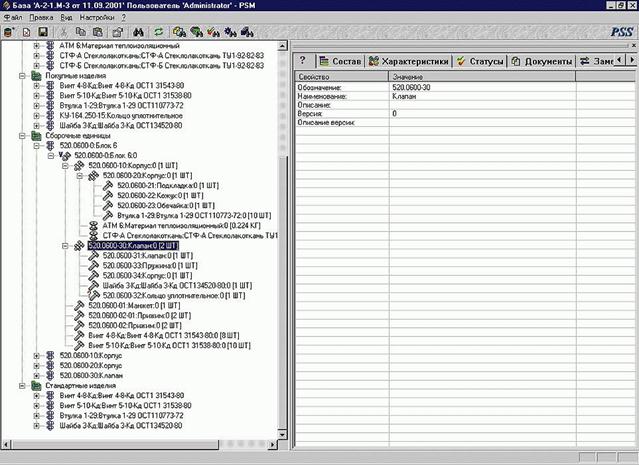This screenshot has width=639, height=465.
Task: Collapse the Сборочные единицы folder
Action: pos(22,136)
